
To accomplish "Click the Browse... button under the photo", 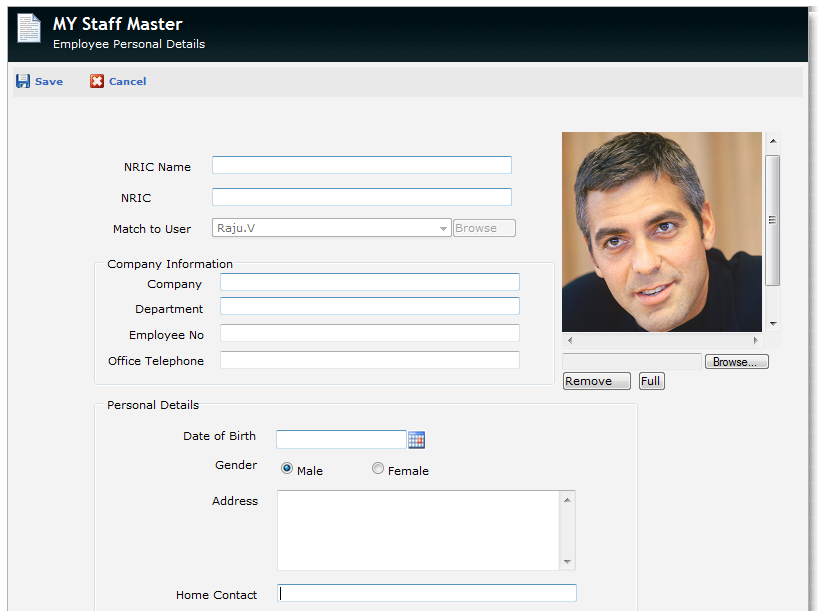I will pos(736,361).
